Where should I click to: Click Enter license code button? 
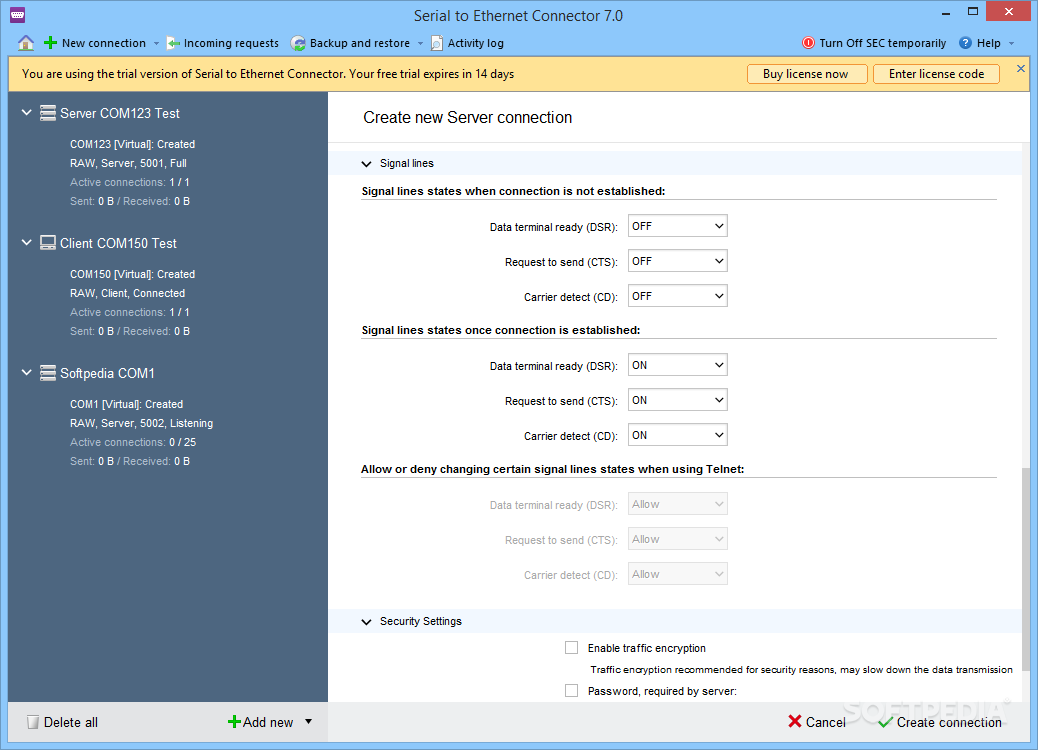(x=936, y=74)
